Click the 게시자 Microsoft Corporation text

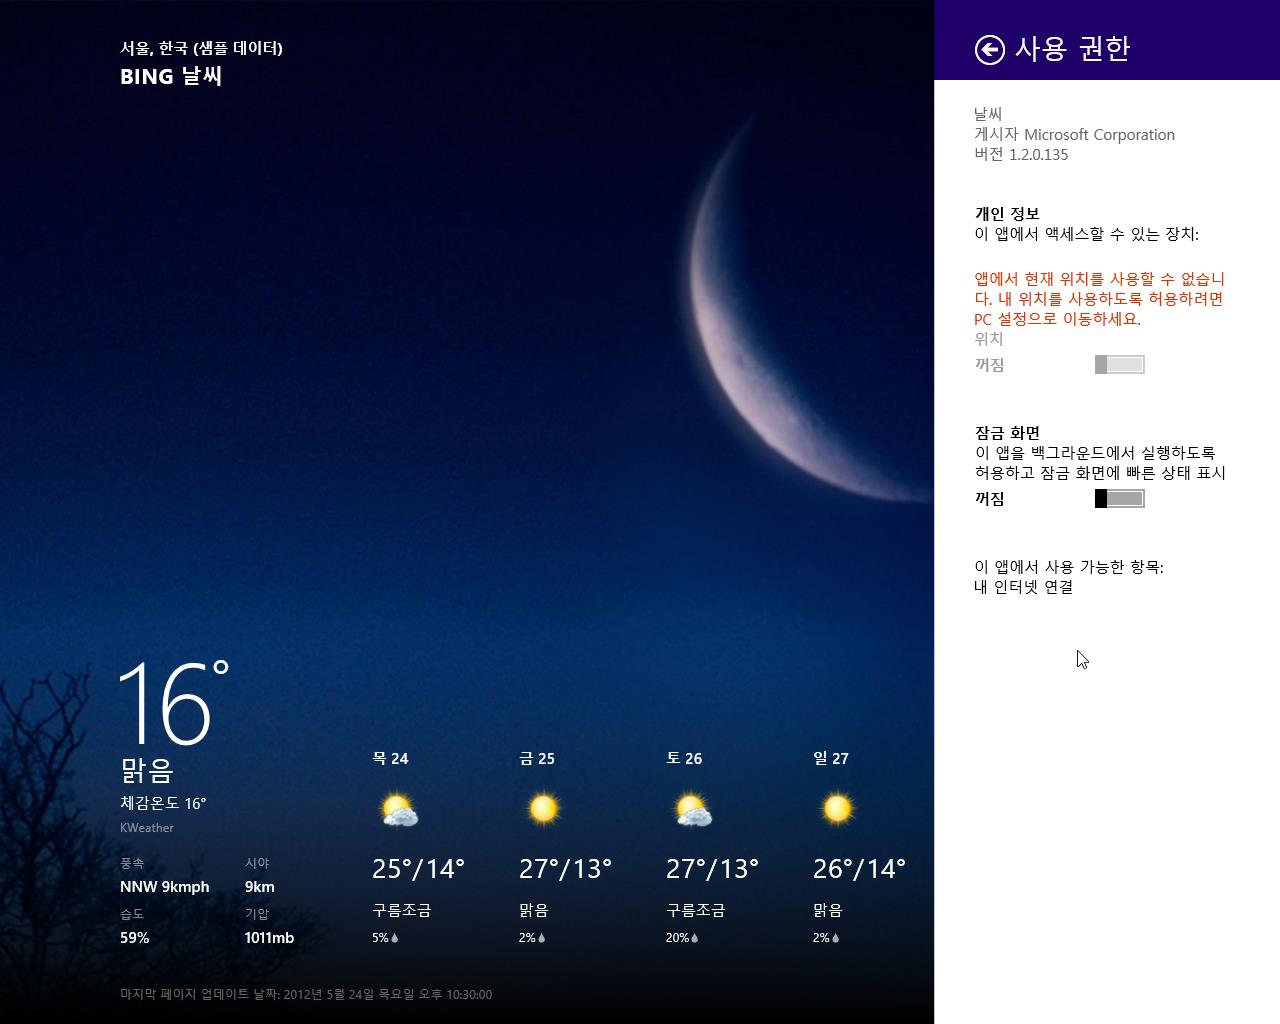[x=1075, y=135]
